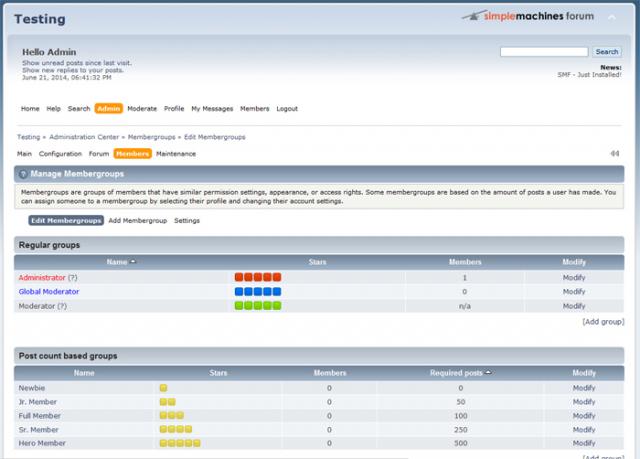The image size is (640, 459).
Task: Modify the Full Member group
Action: 584,416
